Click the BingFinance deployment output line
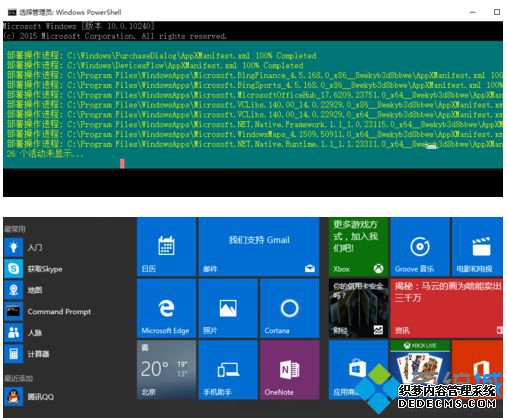This screenshot has height=418, width=507. click(x=255, y=75)
